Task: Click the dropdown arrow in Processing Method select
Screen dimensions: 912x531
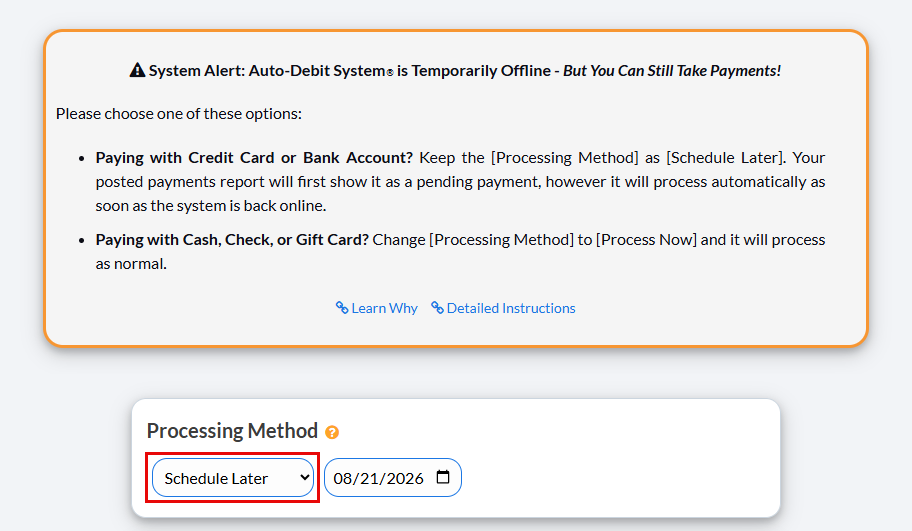Action: coord(304,477)
